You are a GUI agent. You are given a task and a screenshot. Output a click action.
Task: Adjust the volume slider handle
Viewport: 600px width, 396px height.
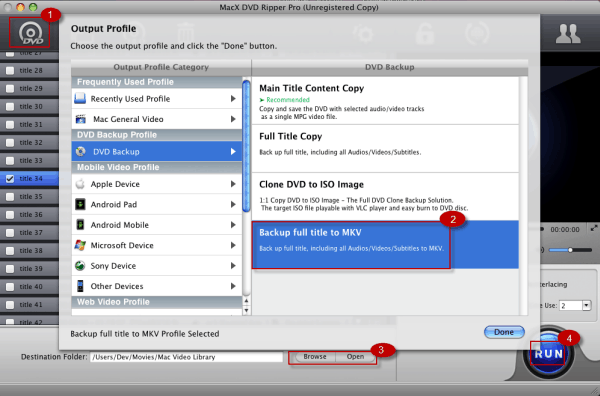(570, 250)
